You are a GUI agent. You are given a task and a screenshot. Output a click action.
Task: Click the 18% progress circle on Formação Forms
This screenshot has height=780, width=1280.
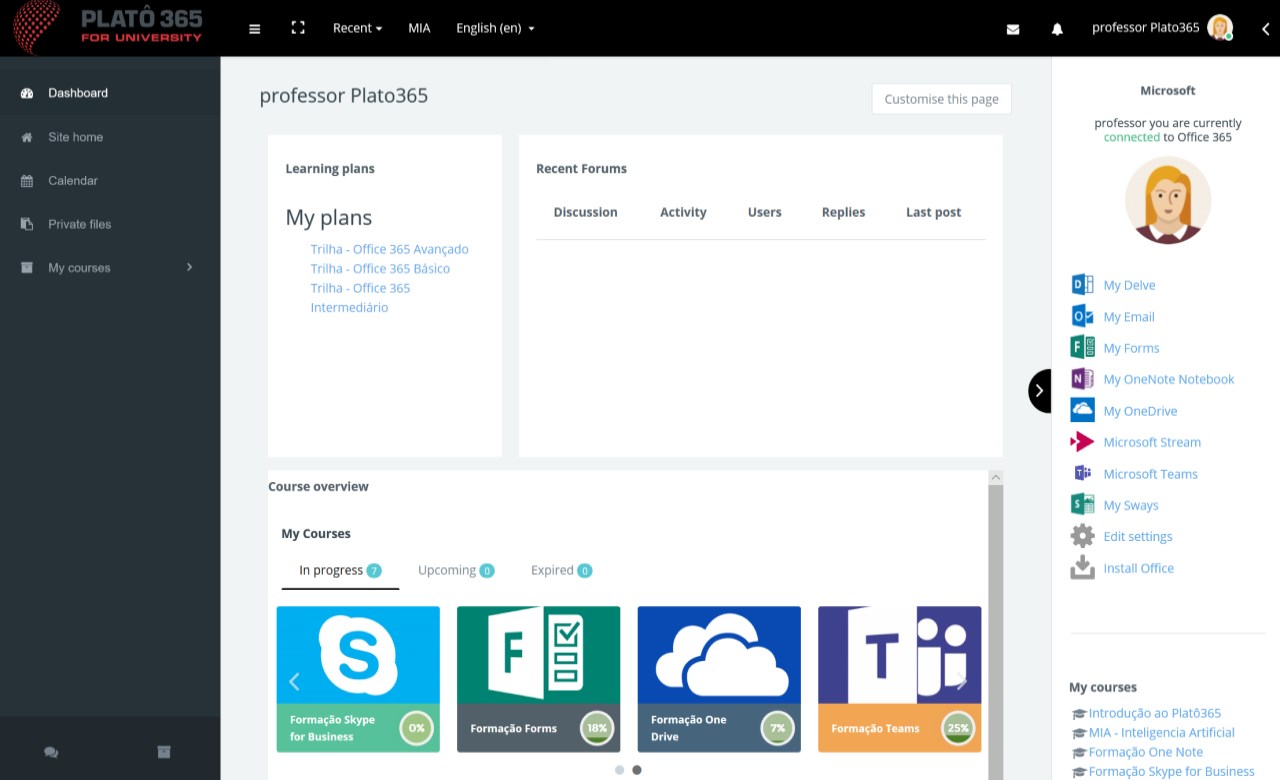[x=597, y=728]
